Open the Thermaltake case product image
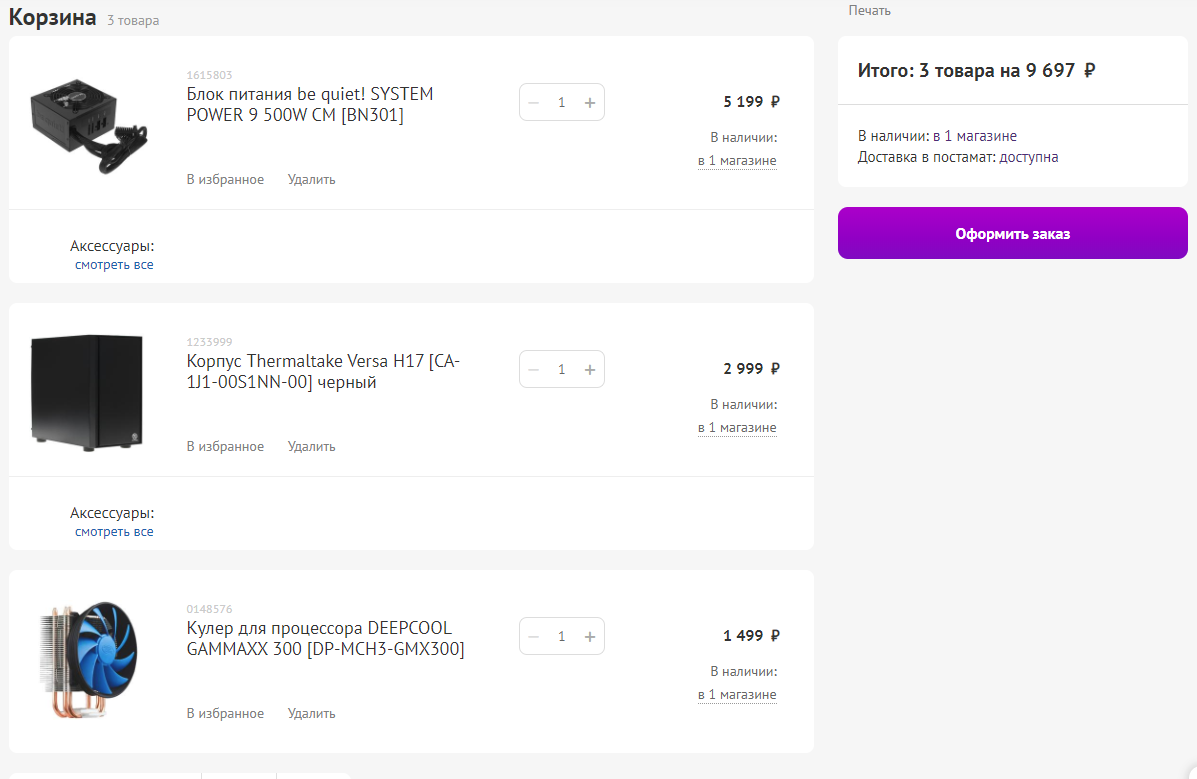 87,393
